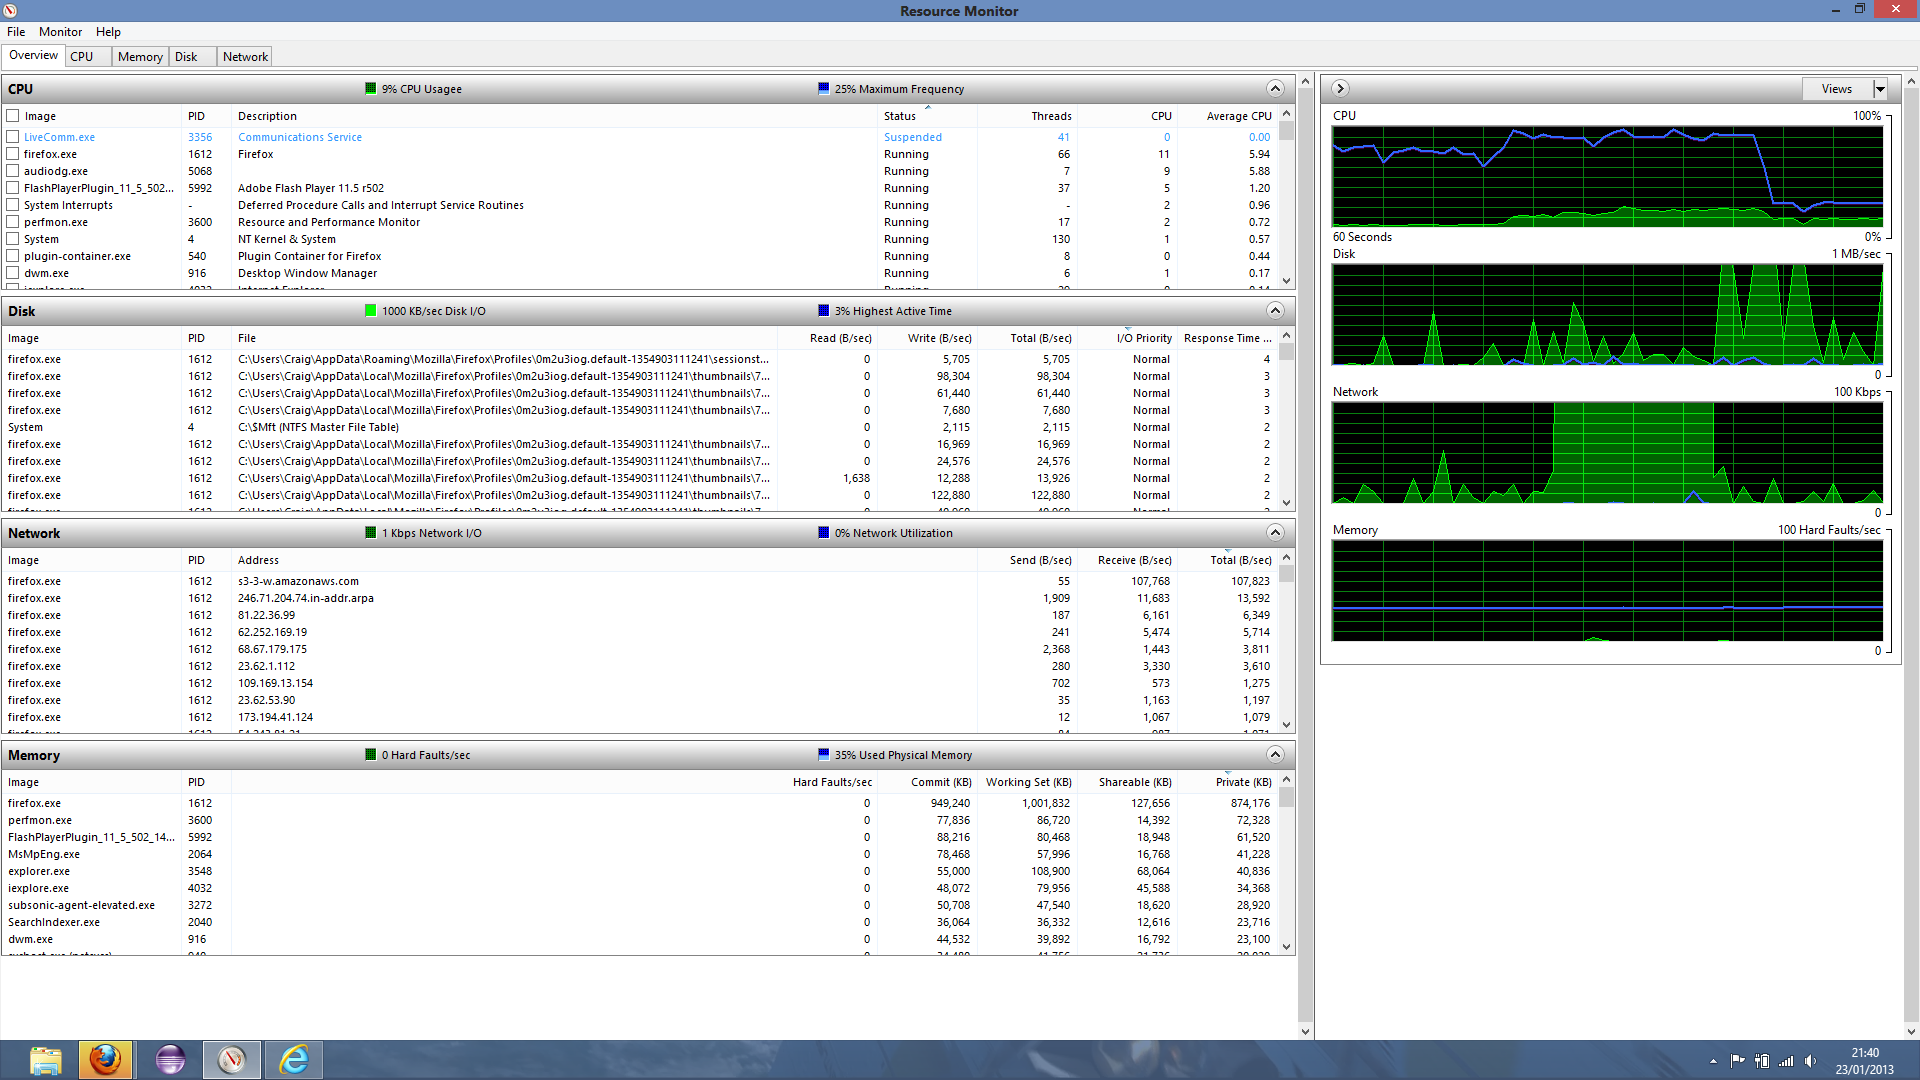Switch to Resource Monitor via its taskbar gauge icon
This screenshot has height=1080, width=1920.
pos(231,1059)
